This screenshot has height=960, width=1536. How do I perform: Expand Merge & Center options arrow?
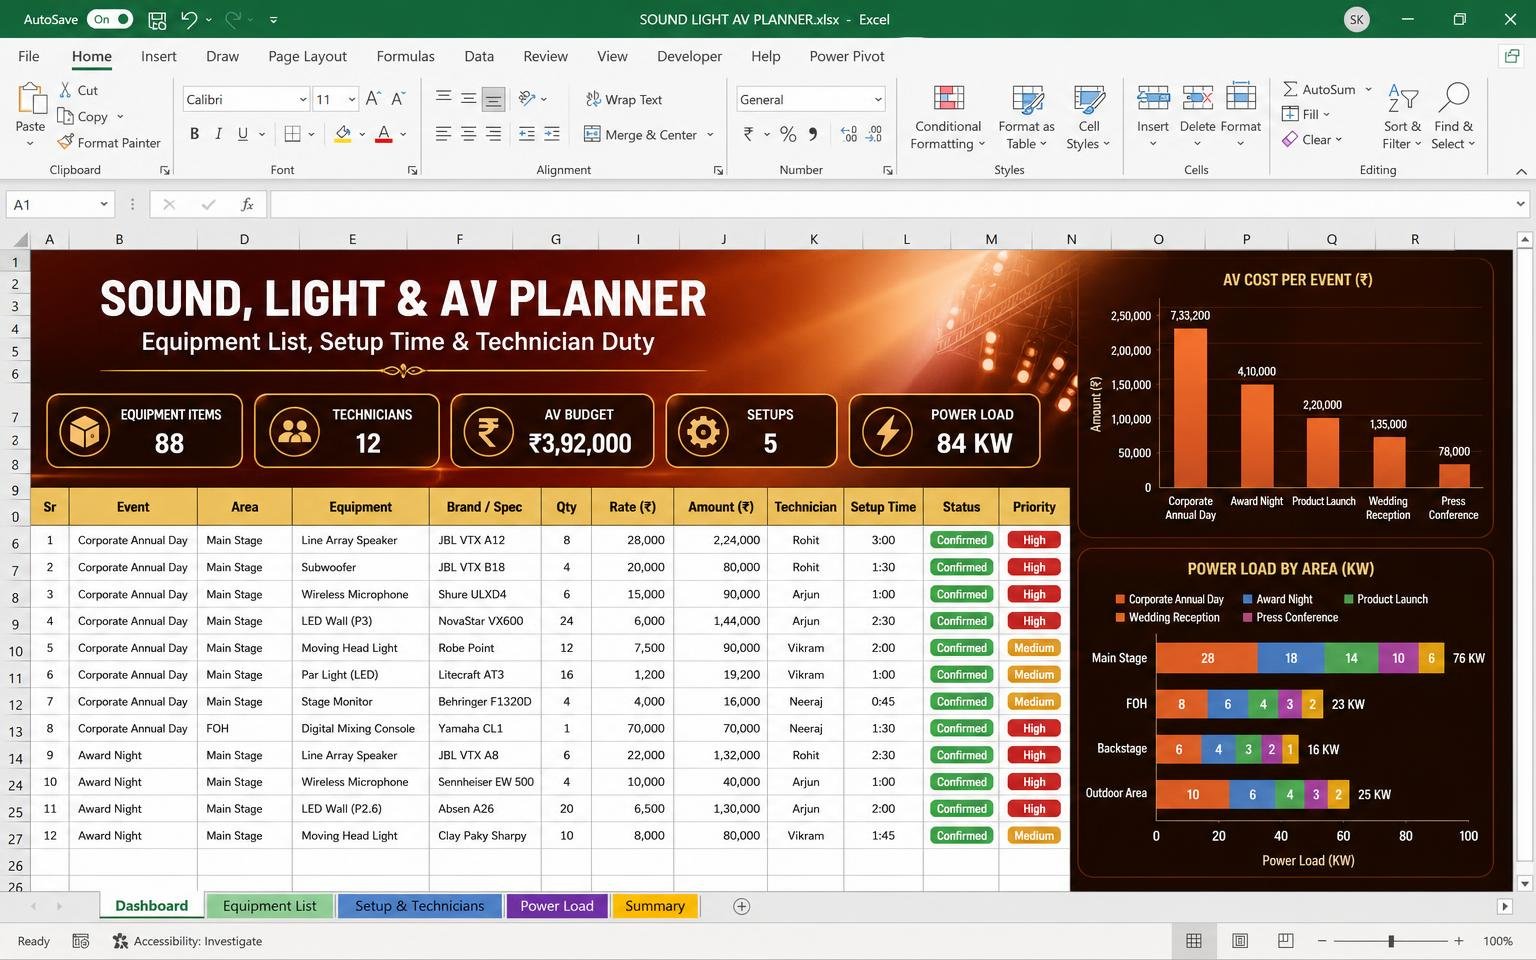(x=710, y=135)
